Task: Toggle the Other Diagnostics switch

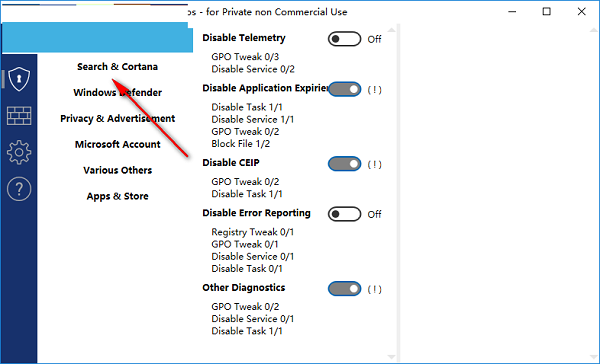Action: [x=344, y=289]
